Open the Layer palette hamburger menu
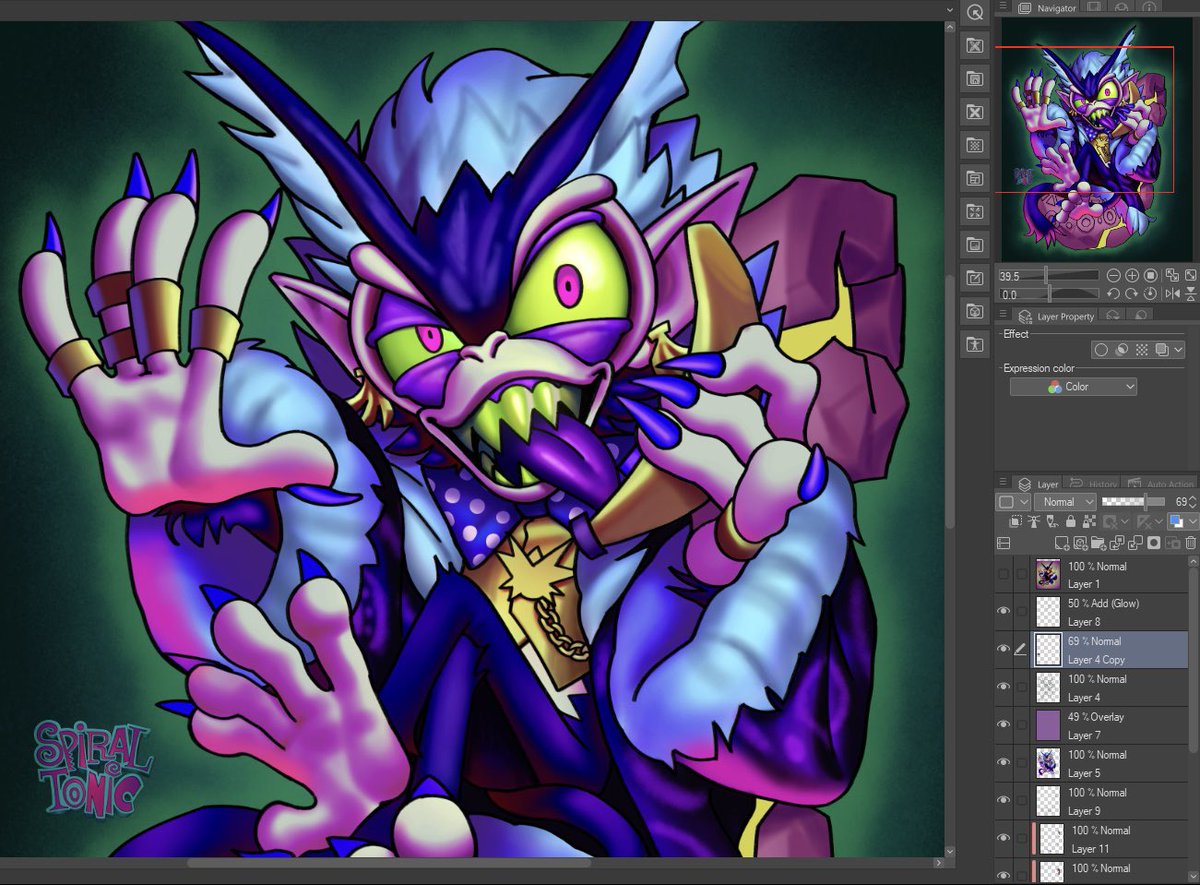The height and width of the screenshot is (885, 1200). click(x=1003, y=482)
